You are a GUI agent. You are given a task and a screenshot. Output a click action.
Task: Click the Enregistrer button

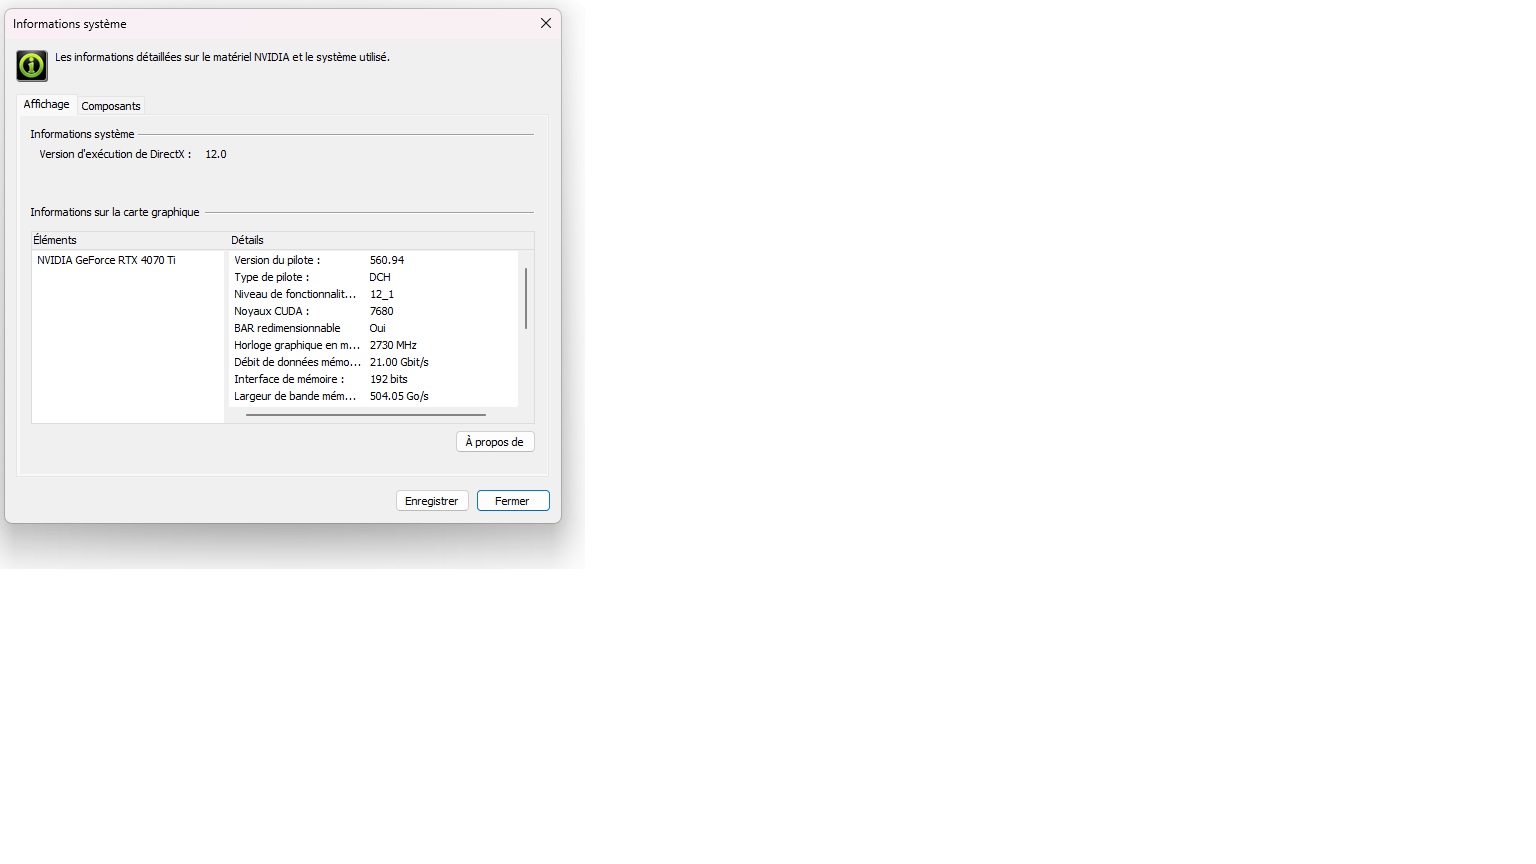(x=432, y=501)
